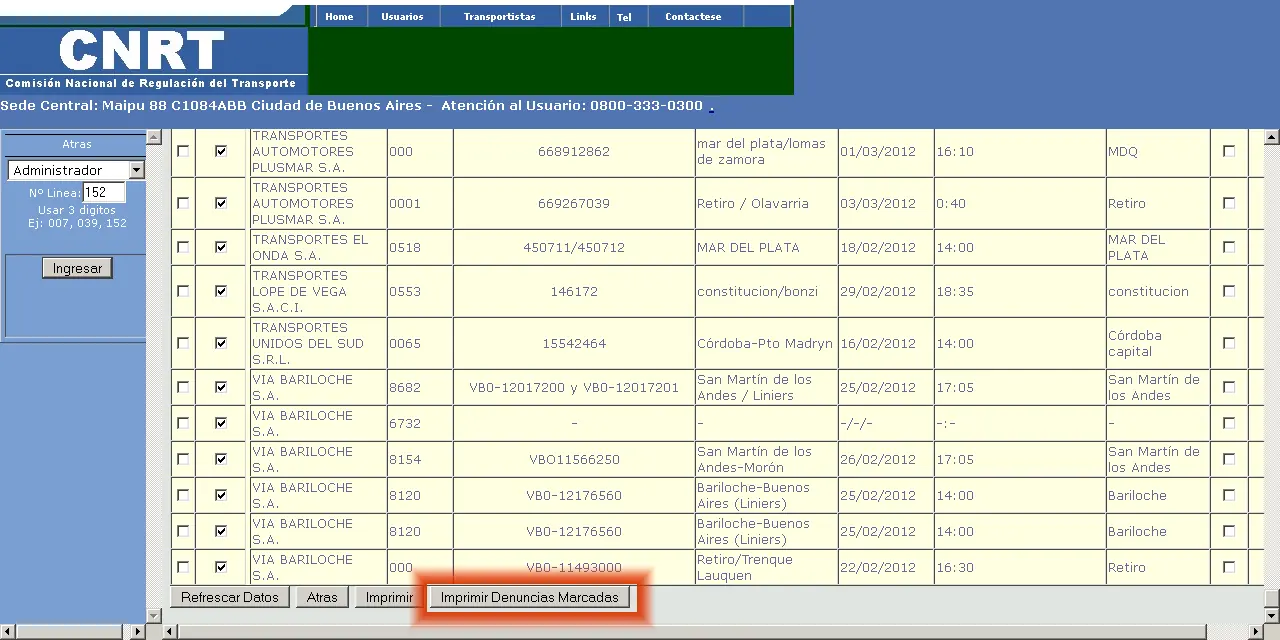
Task: Open the Usuarios menu
Action: (402, 16)
